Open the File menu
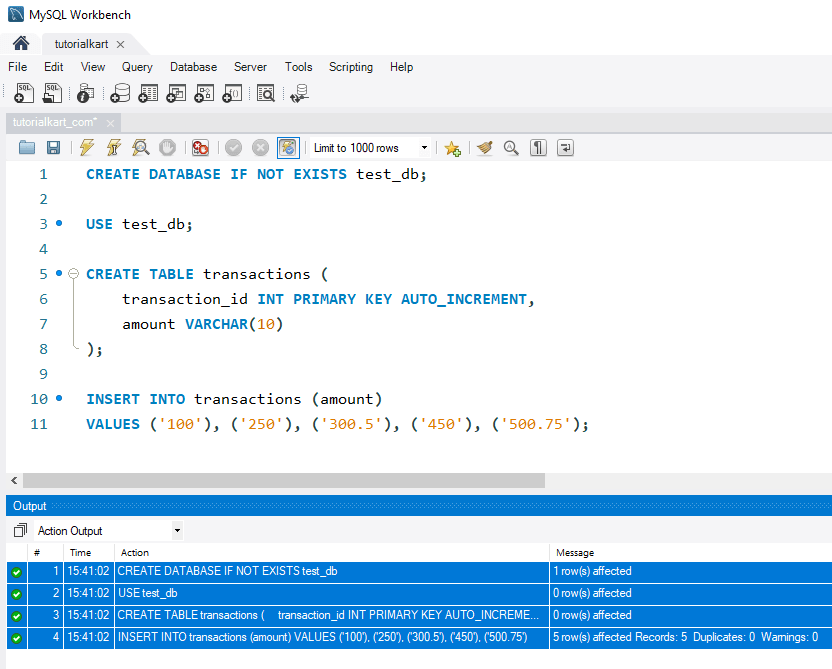The image size is (832, 669). (x=18, y=67)
